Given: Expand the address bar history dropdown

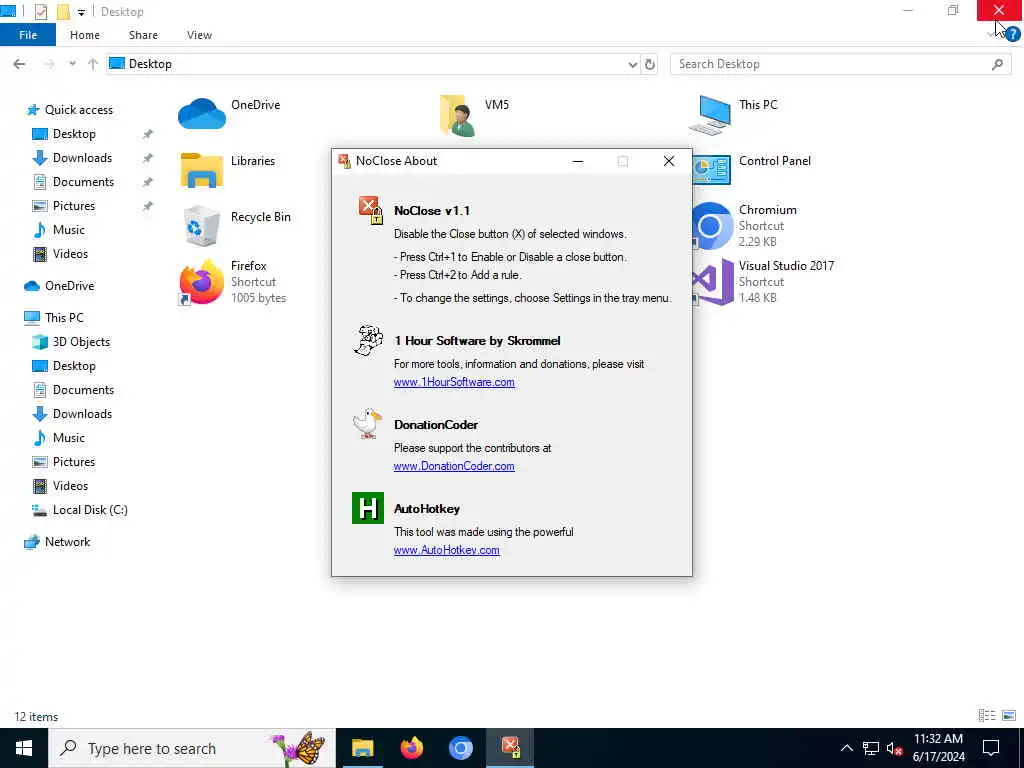Looking at the screenshot, I should (632, 64).
